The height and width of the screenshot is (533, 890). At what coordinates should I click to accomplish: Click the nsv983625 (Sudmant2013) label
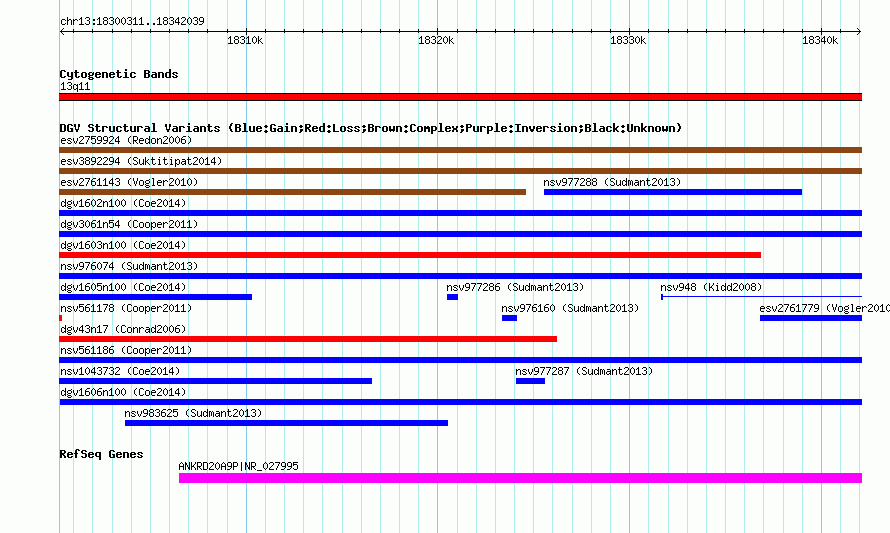[193, 413]
